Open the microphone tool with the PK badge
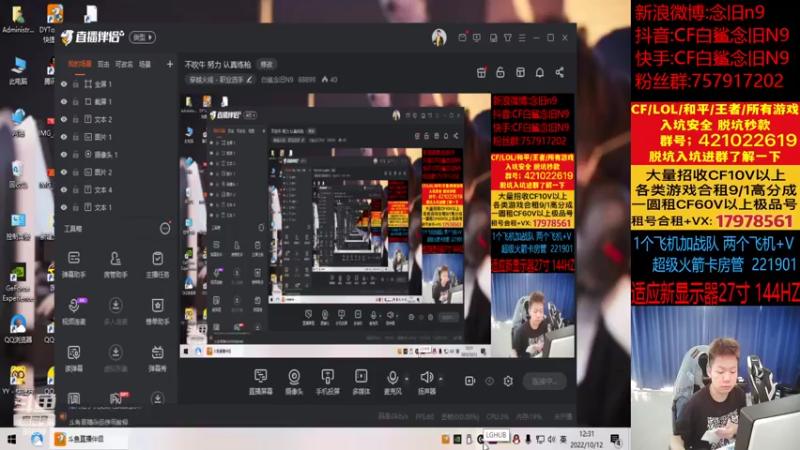 click(74, 311)
